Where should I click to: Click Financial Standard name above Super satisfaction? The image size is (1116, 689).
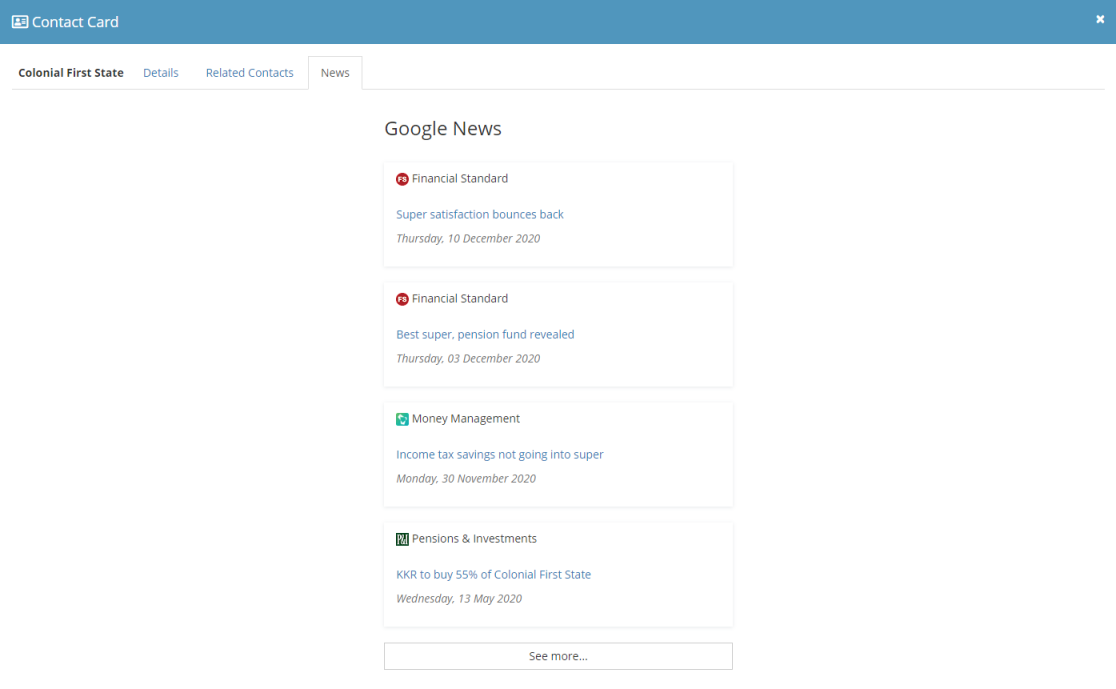tap(460, 179)
